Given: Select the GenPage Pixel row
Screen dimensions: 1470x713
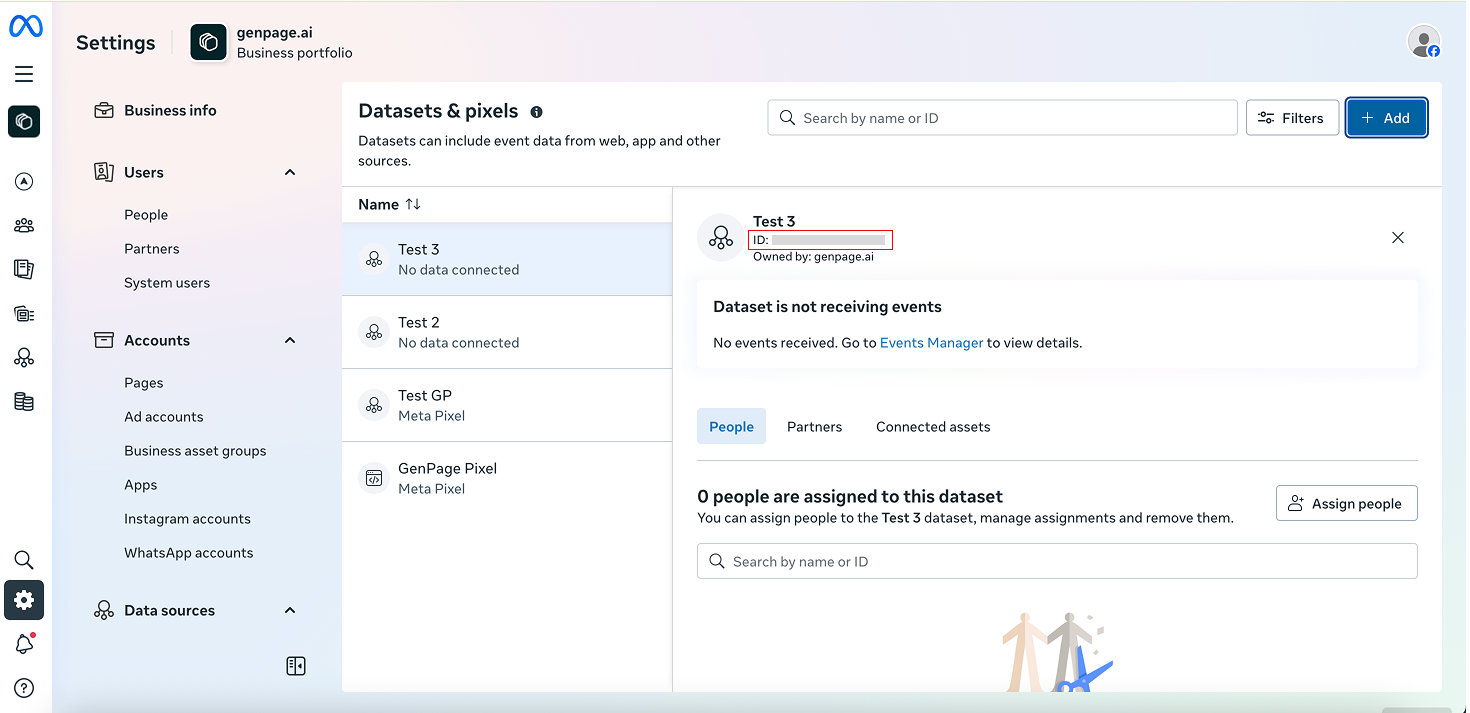Looking at the screenshot, I should tap(507, 478).
